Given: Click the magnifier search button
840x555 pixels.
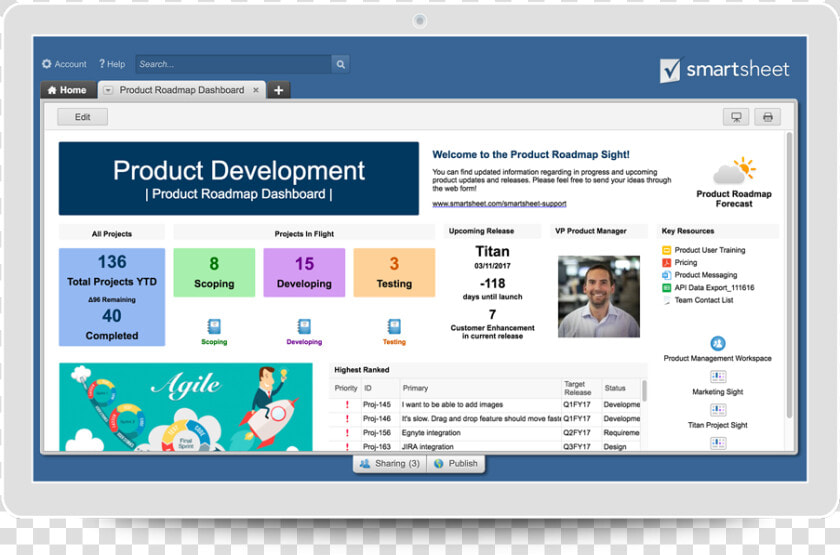Looking at the screenshot, I should point(341,64).
